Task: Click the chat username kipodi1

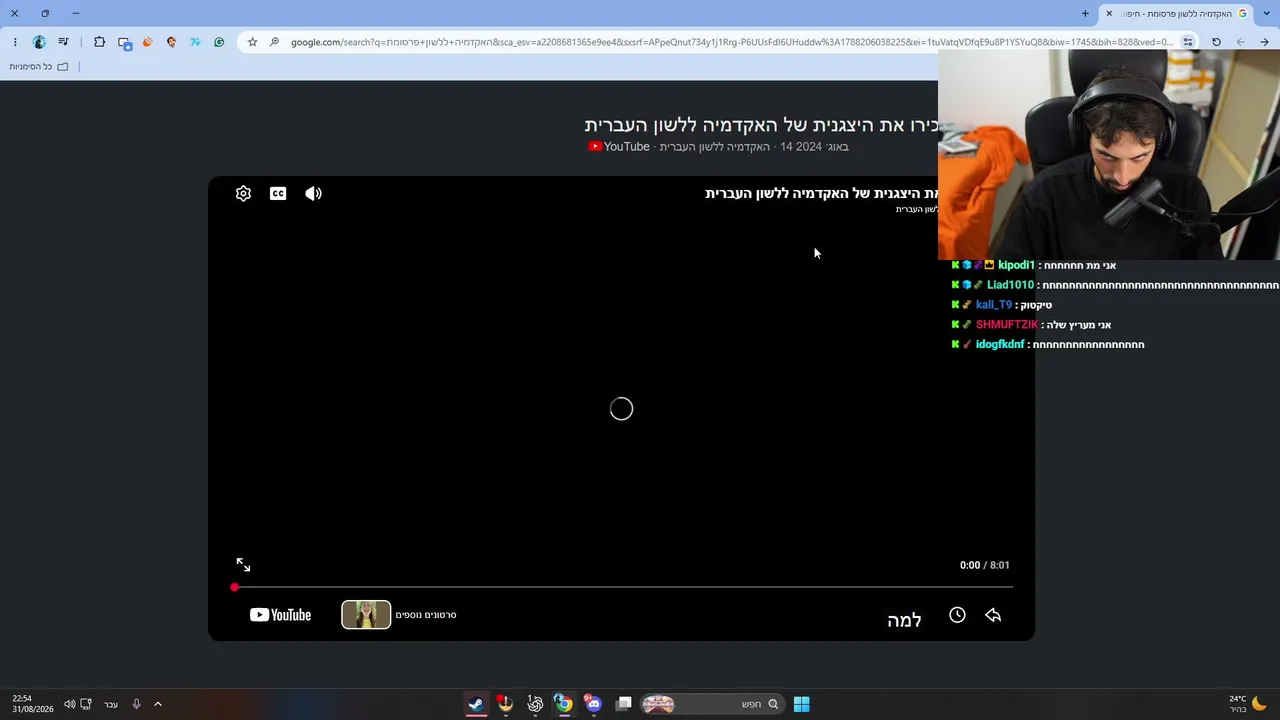Action: click(x=1016, y=265)
